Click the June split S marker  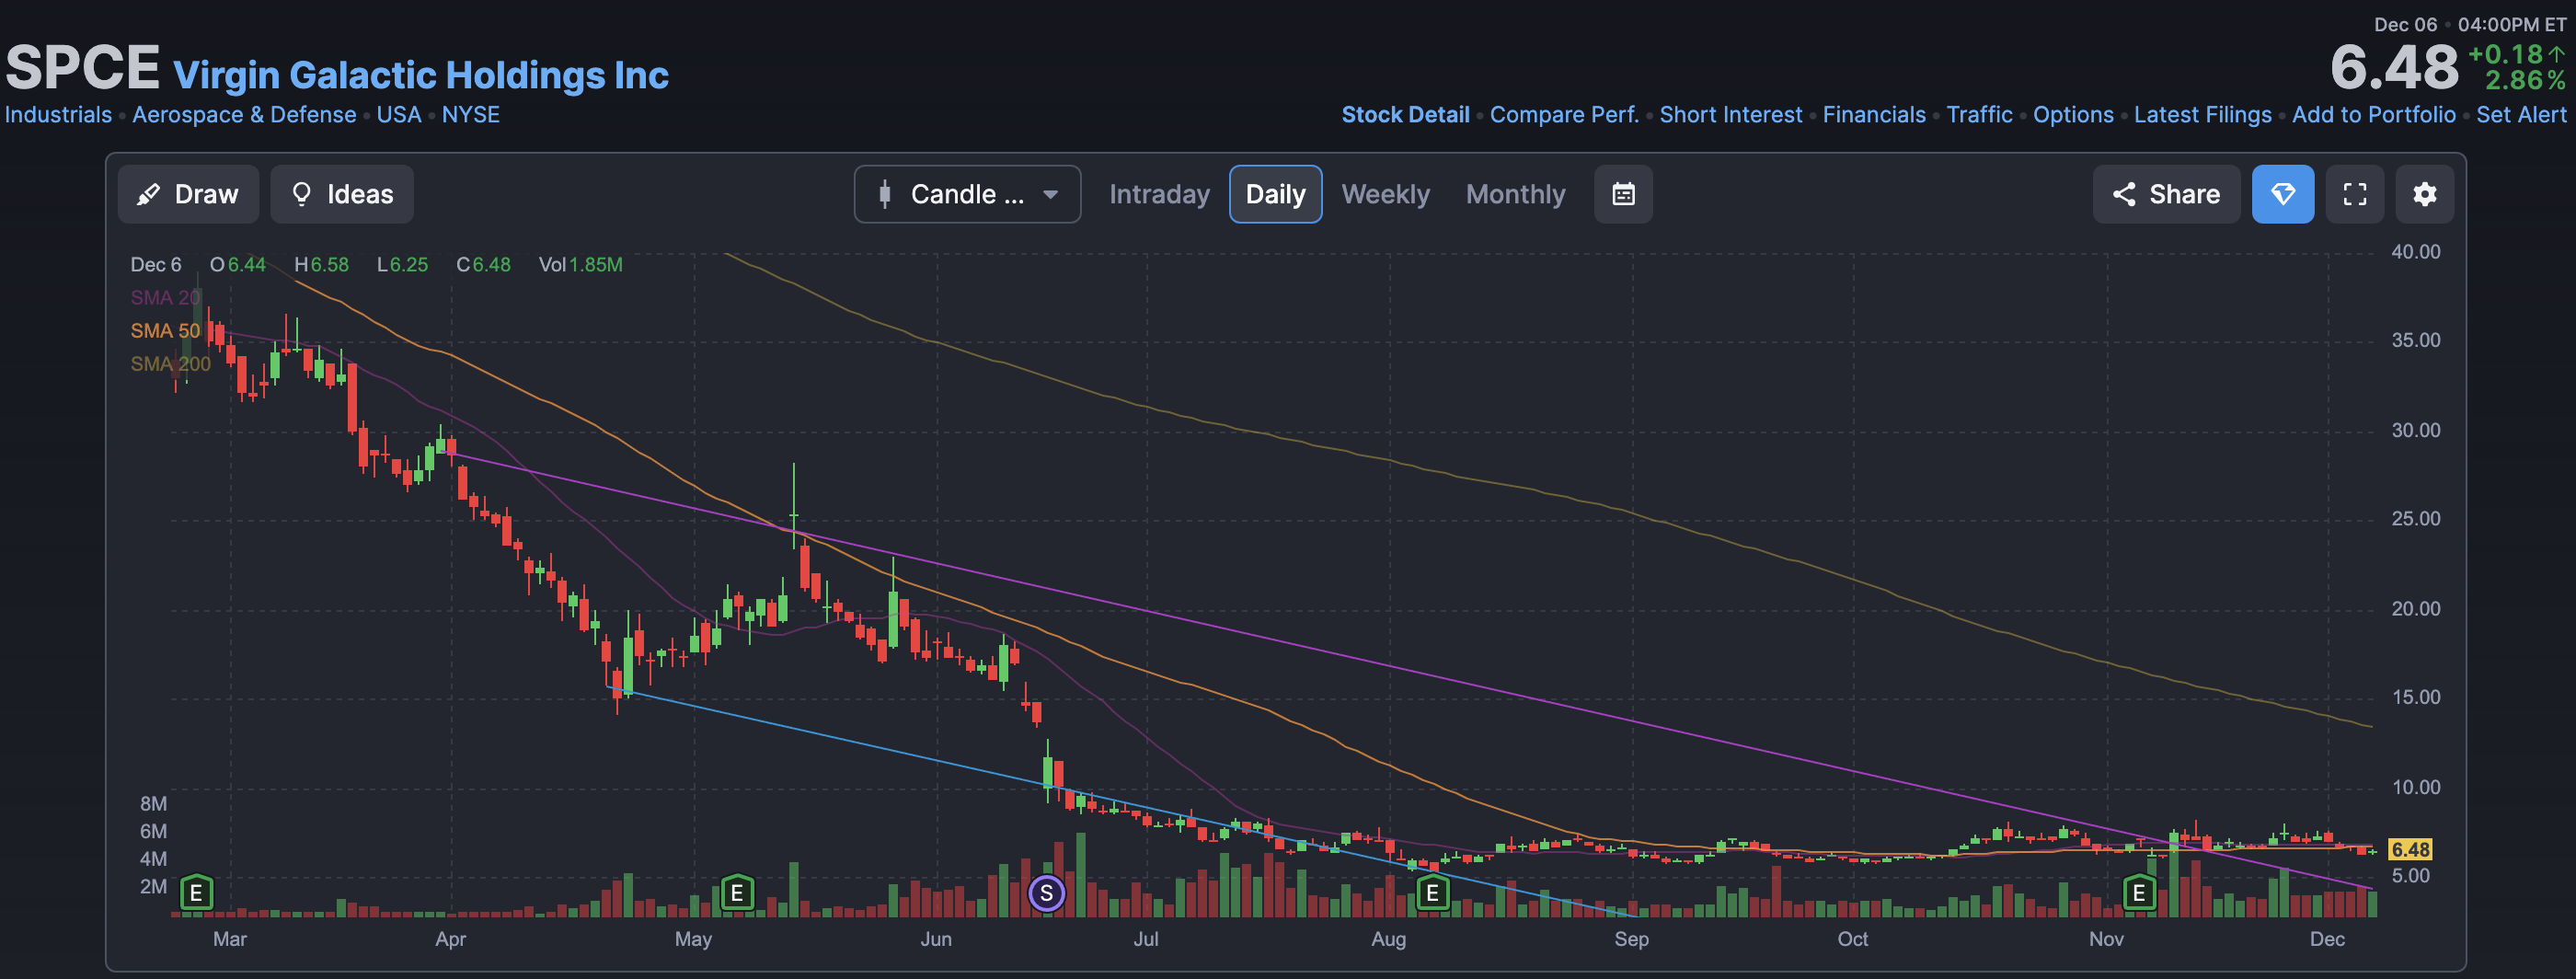(1046, 893)
